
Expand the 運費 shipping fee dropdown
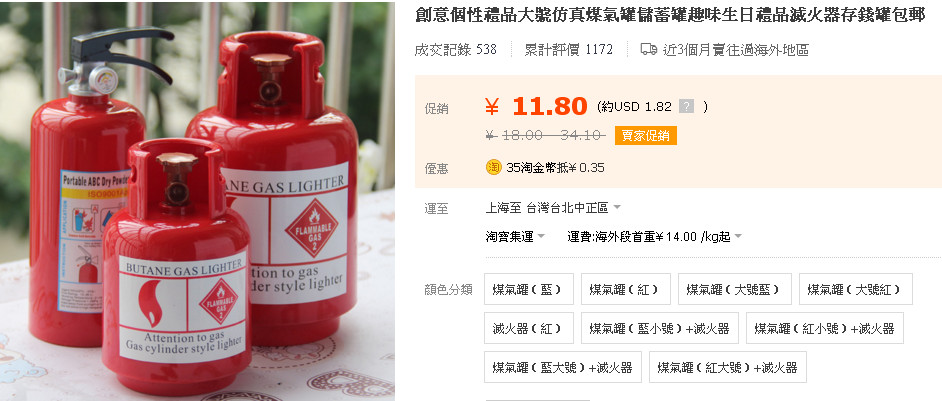tap(654, 237)
